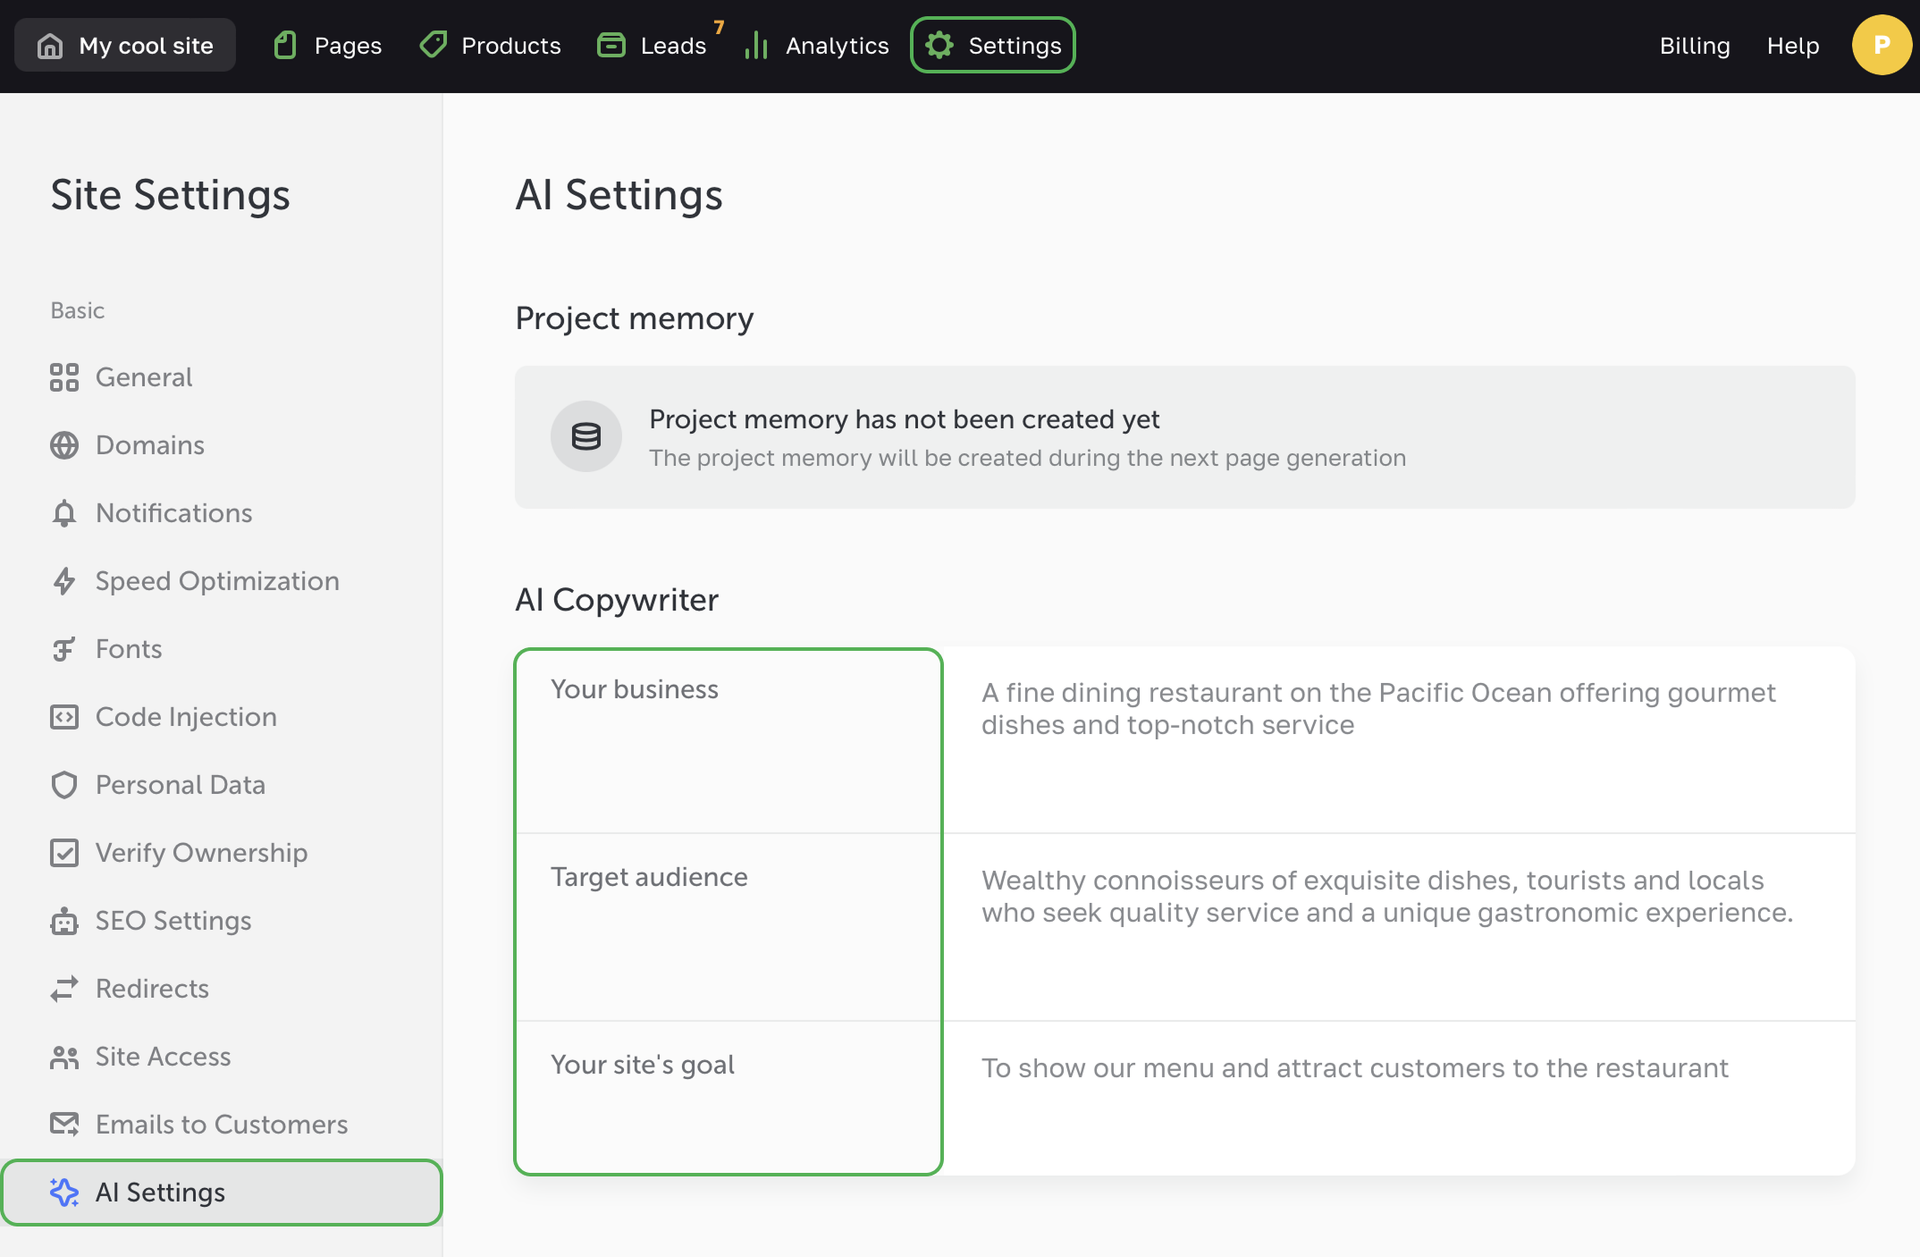Viewport: 1920px width, 1257px height.
Task: Click the Products tag icon
Action: [x=433, y=45]
